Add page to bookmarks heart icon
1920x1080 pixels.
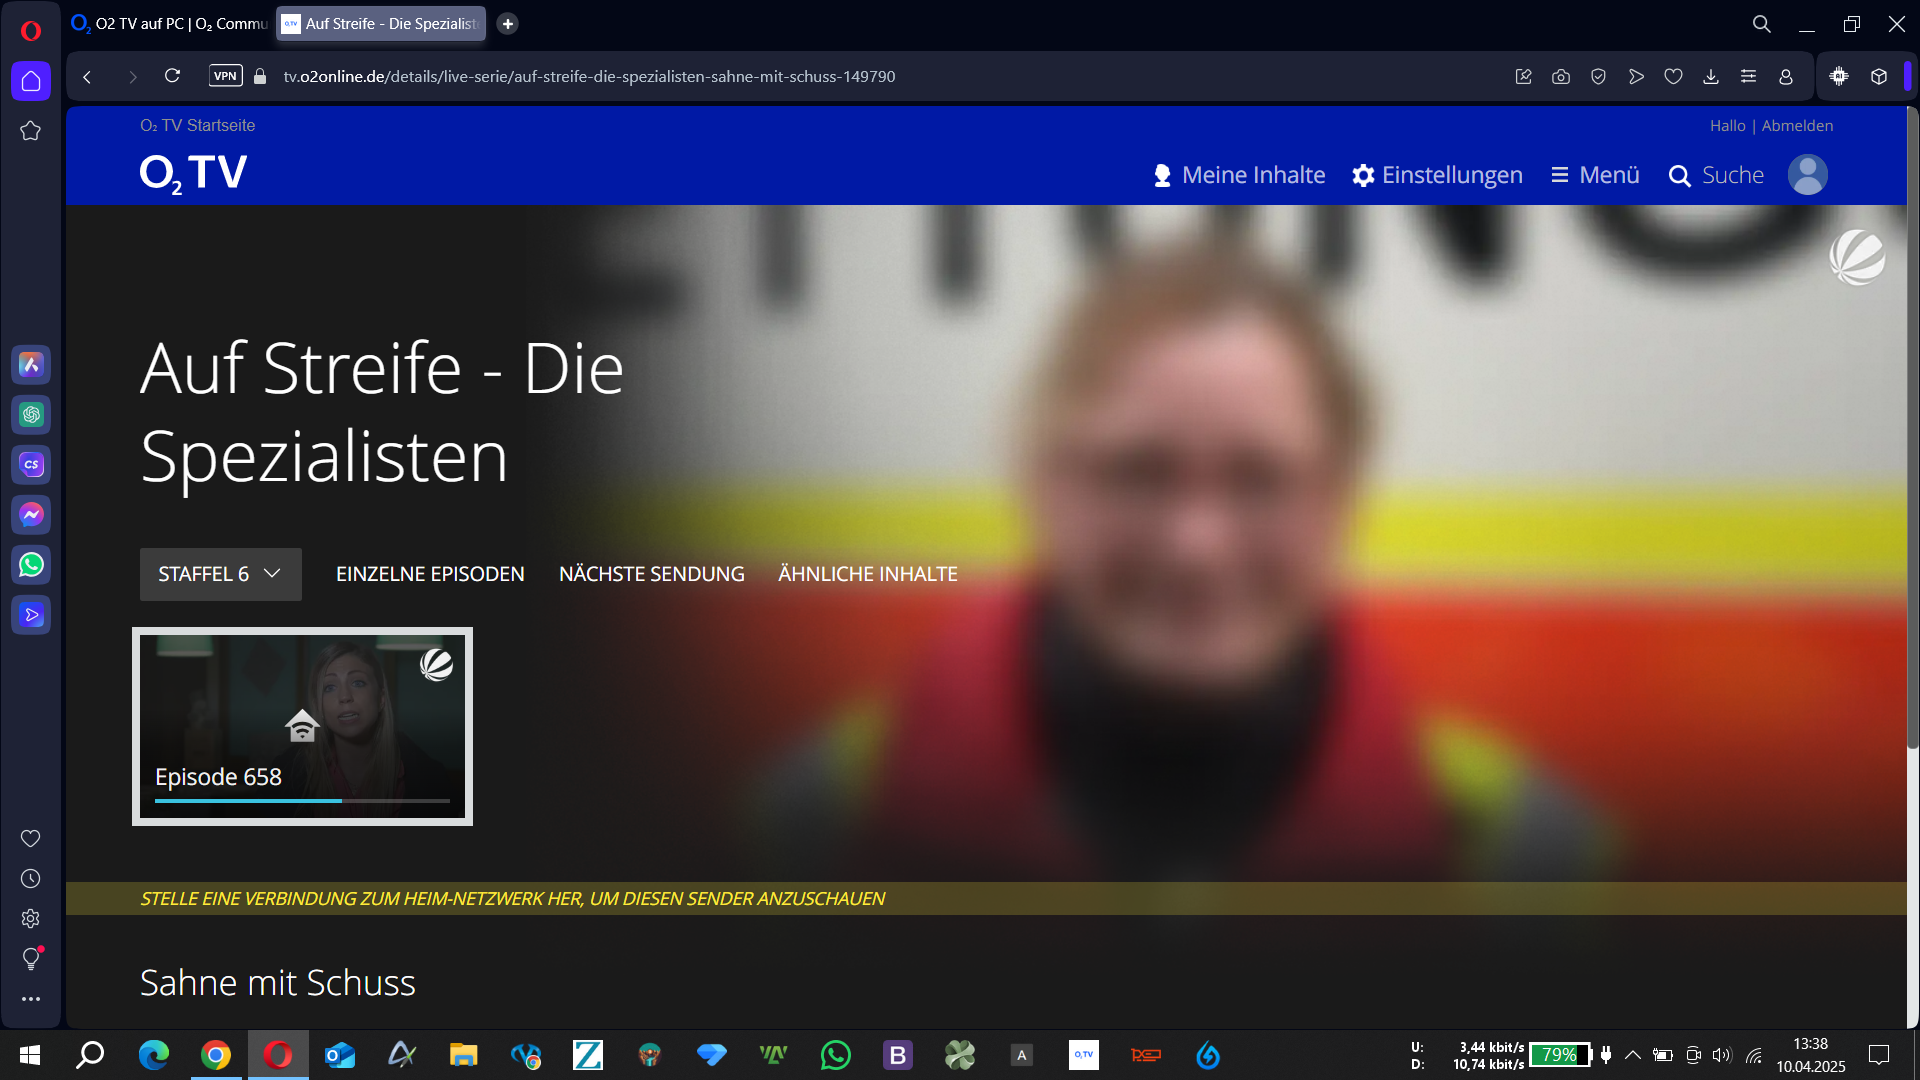pyautogui.click(x=1674, y=77)
